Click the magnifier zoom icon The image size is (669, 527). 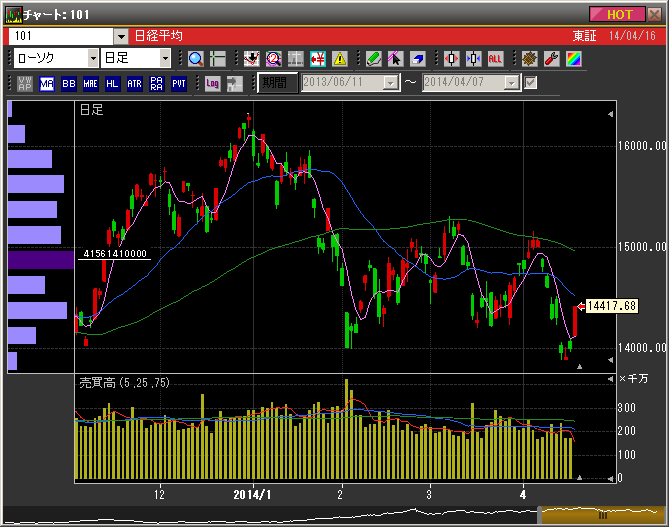coord(195,59)
